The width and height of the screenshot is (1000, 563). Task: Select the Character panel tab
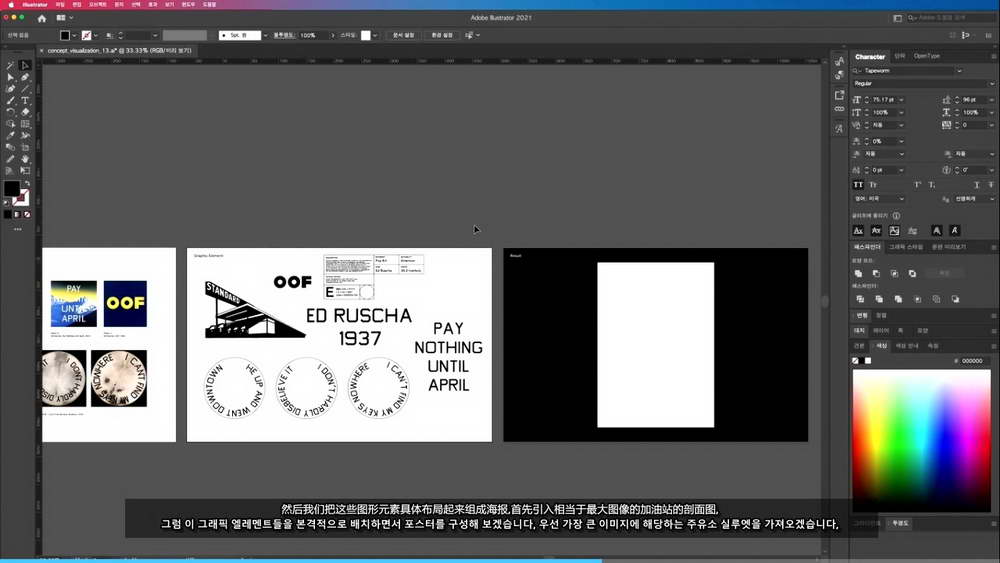click(x=870, y=57)
